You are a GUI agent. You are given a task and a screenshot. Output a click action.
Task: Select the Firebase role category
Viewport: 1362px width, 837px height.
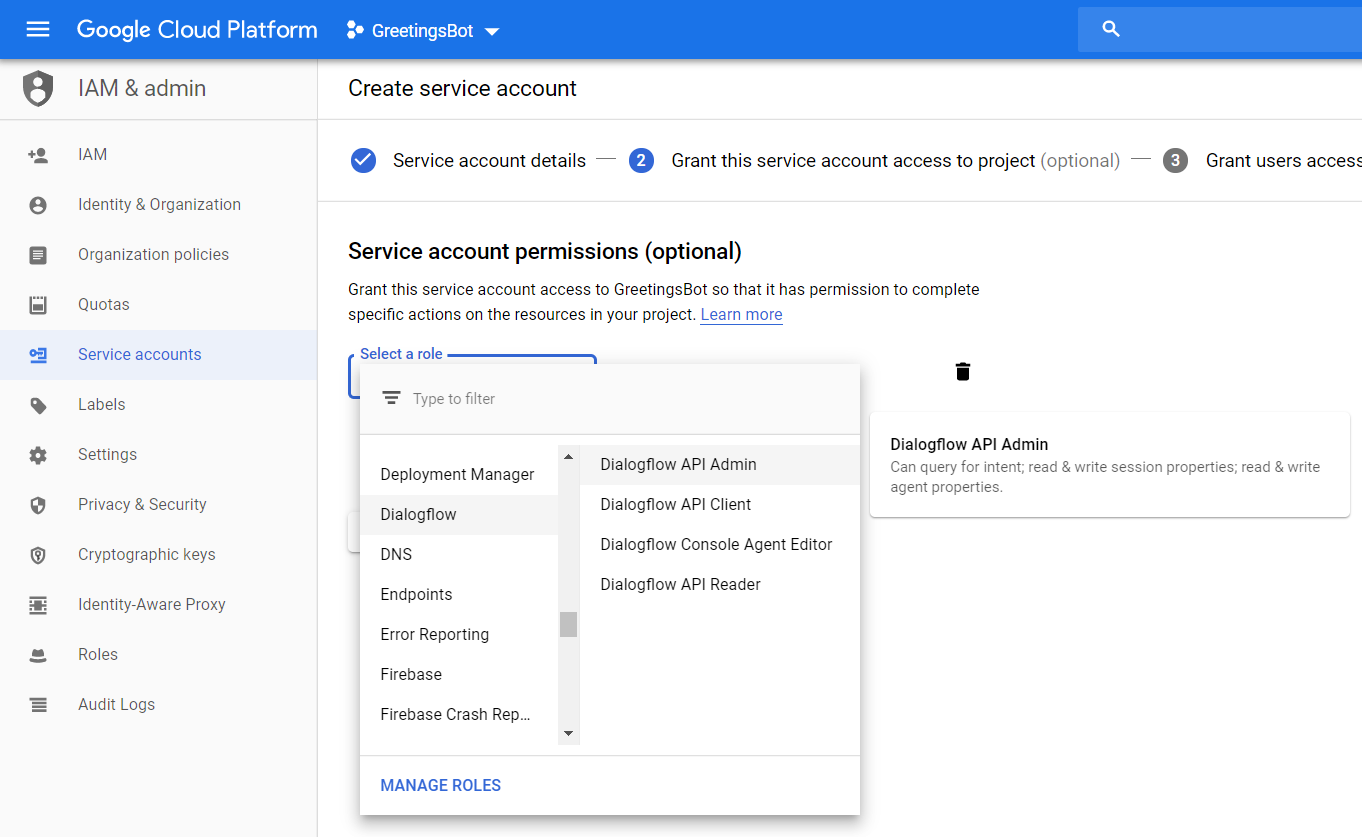pos(458,675)
